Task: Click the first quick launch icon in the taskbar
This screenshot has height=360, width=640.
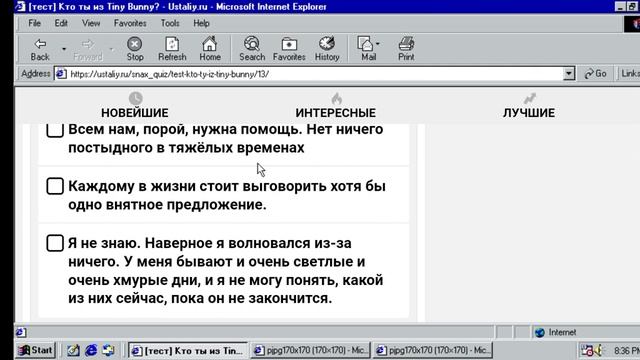Action: point(73,350)
